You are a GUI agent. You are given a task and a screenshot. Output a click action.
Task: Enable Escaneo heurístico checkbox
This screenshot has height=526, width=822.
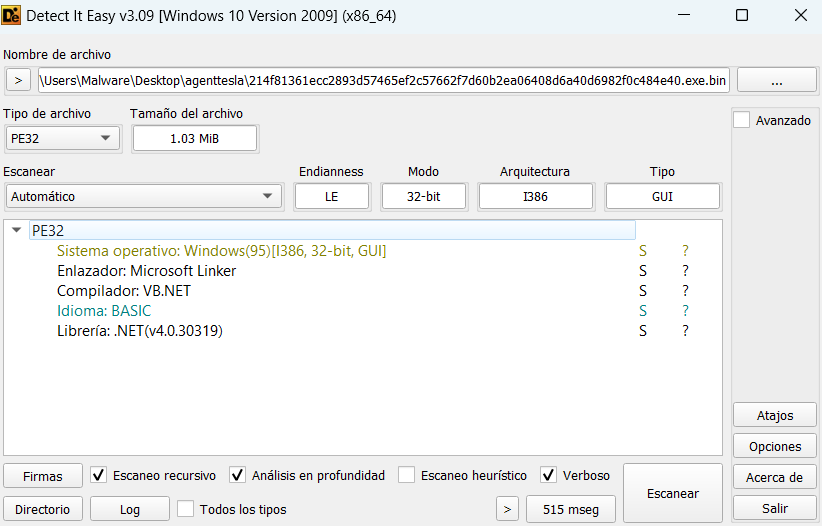406,475
